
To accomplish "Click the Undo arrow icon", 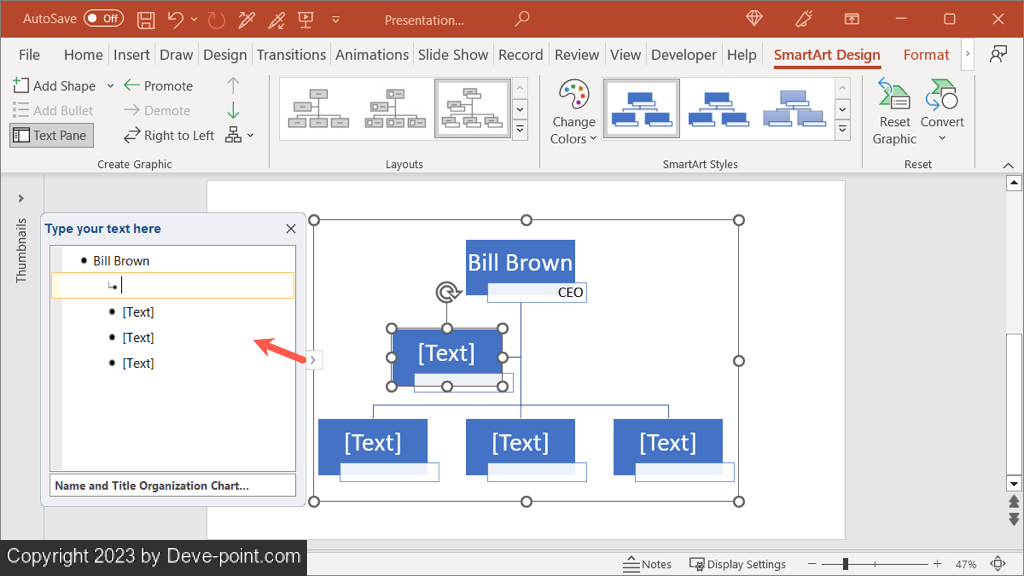I will 175,19.
